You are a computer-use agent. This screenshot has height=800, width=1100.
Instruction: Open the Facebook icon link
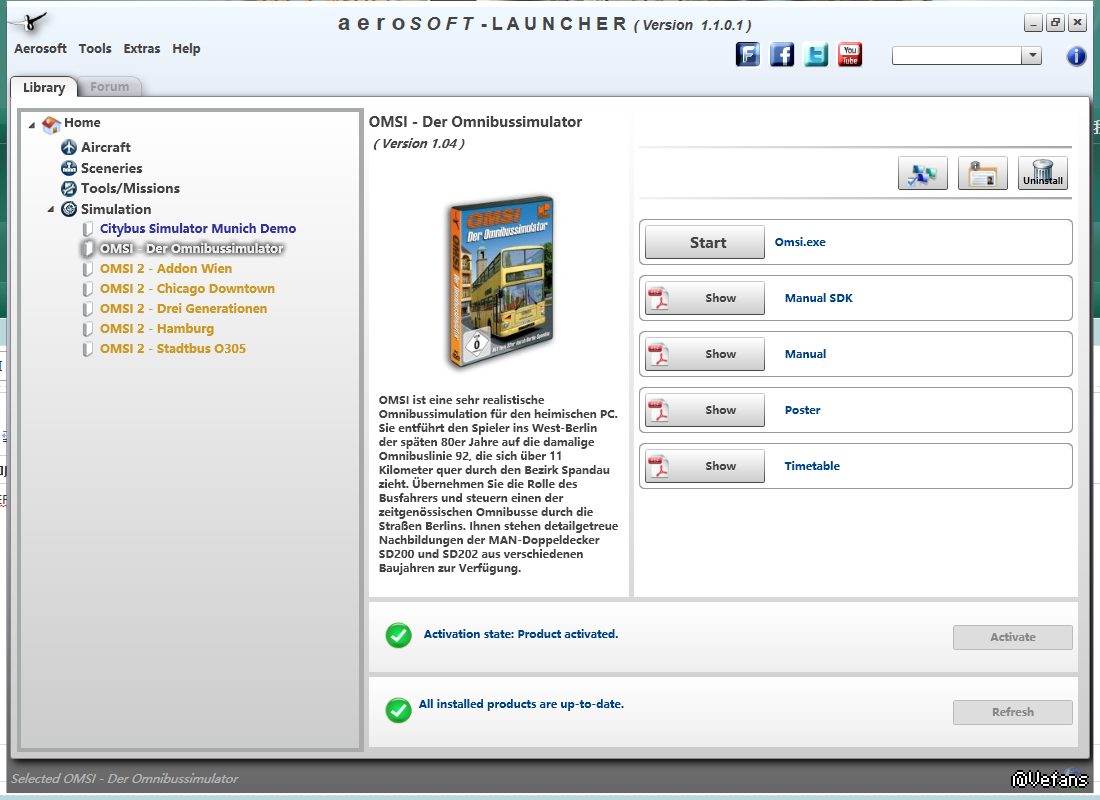click(782, 54)
